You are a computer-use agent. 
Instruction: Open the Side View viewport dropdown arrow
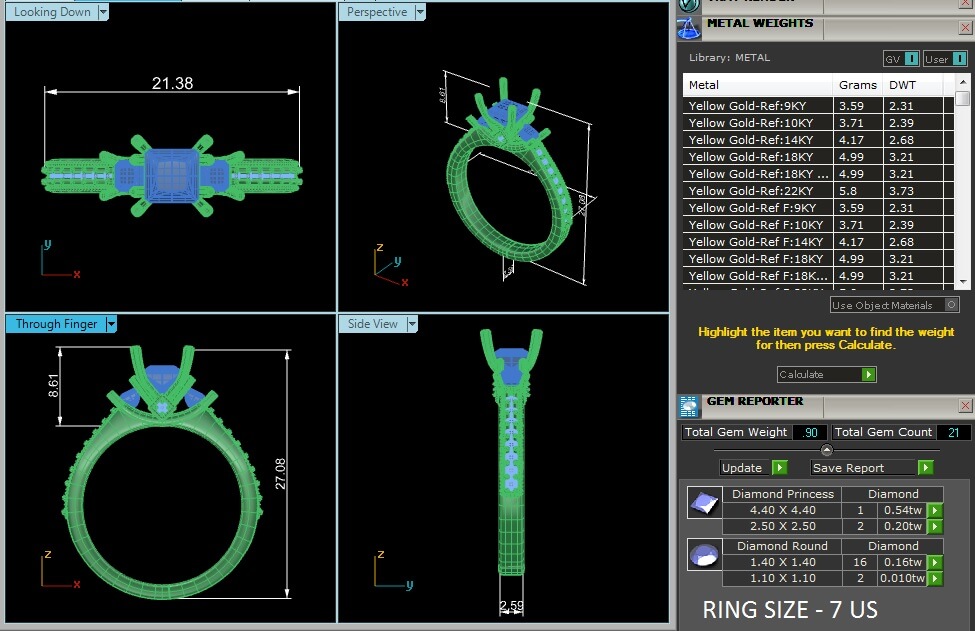[x=412, y=324]
